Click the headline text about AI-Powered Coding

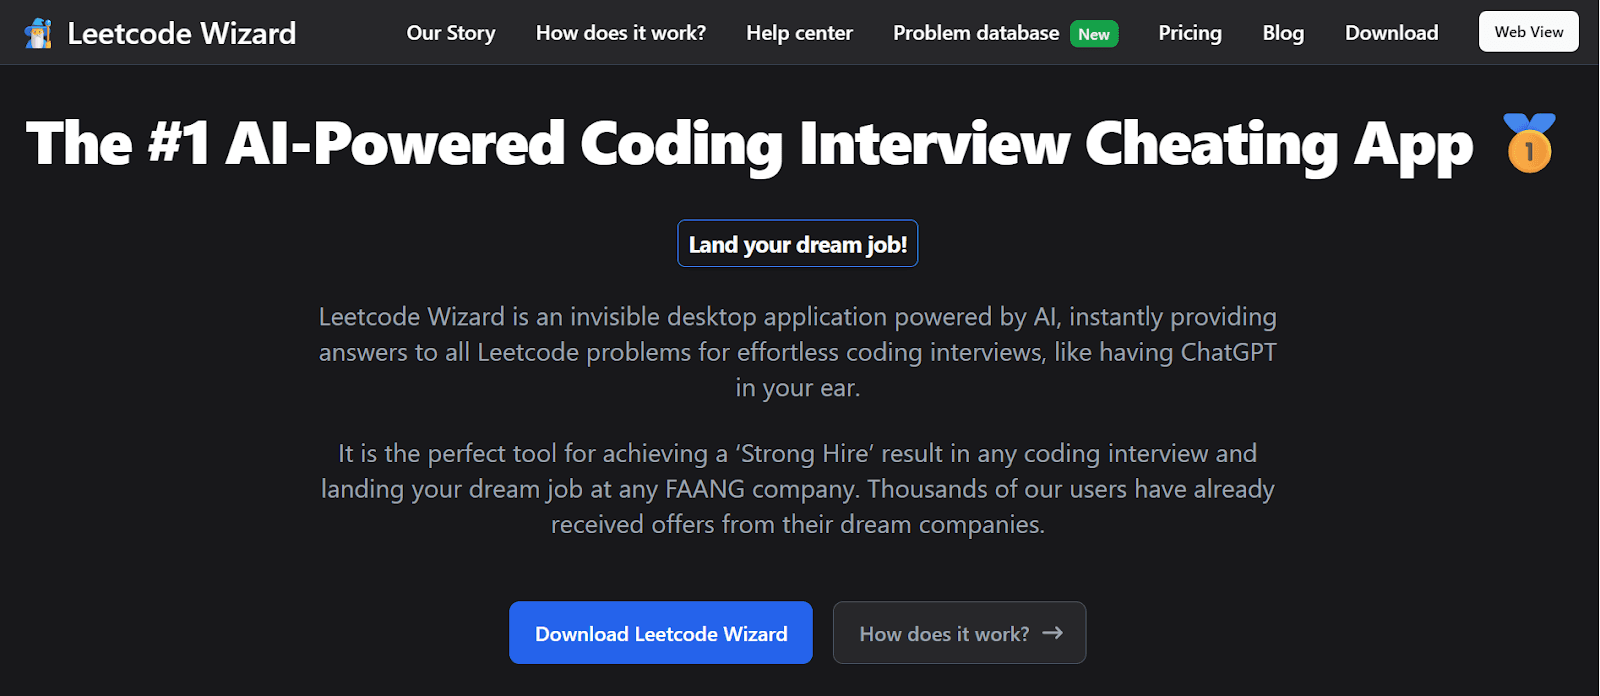tap(749, 144)
